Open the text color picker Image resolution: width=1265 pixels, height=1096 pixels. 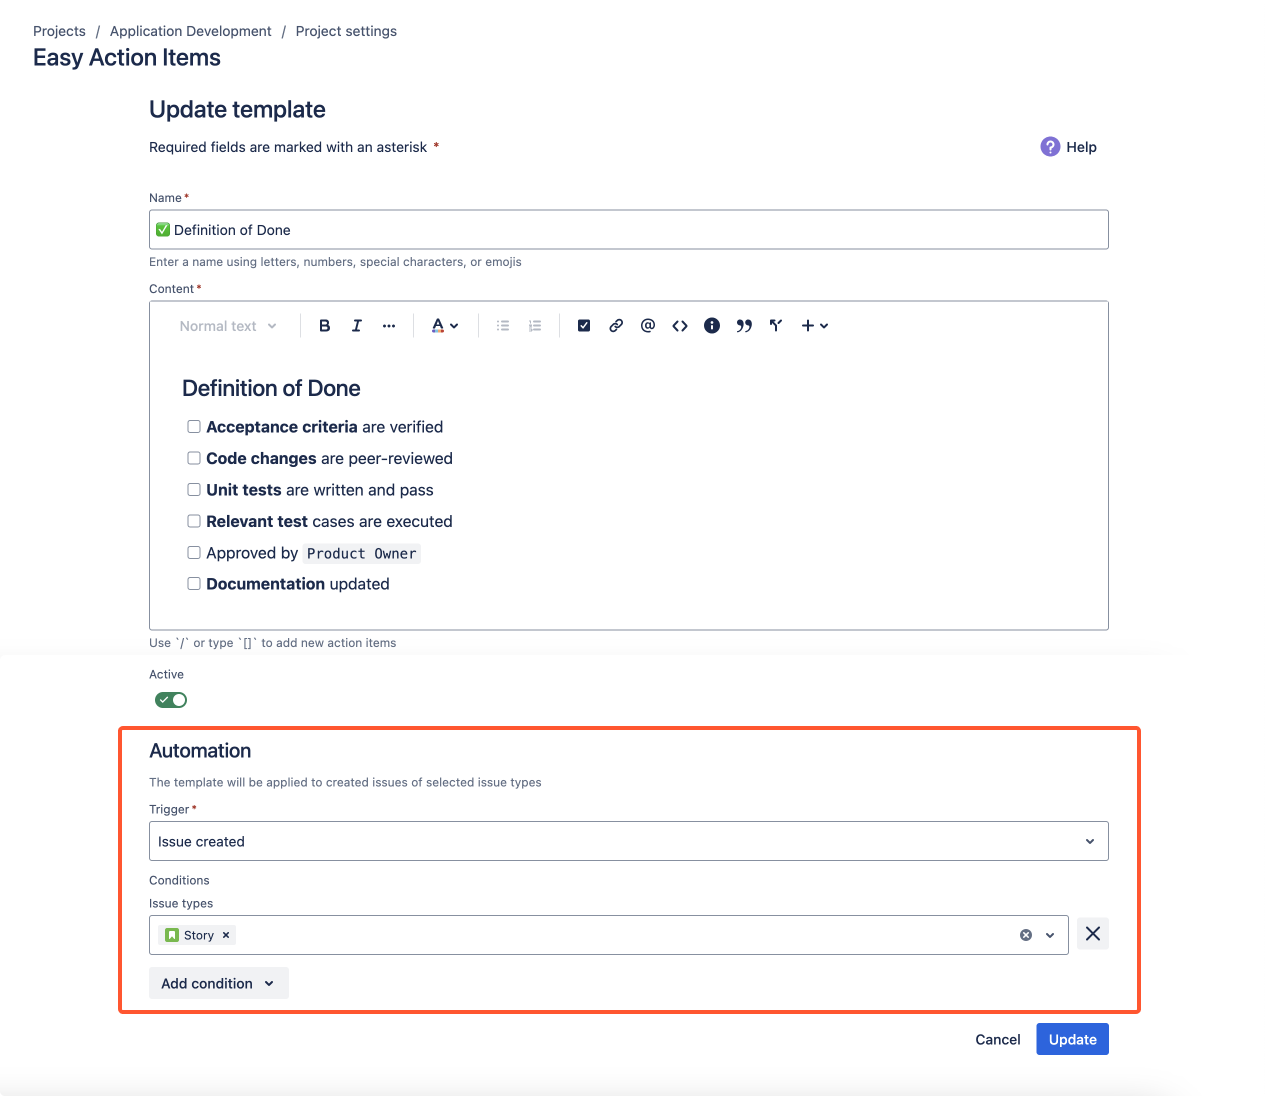[444, 326]
